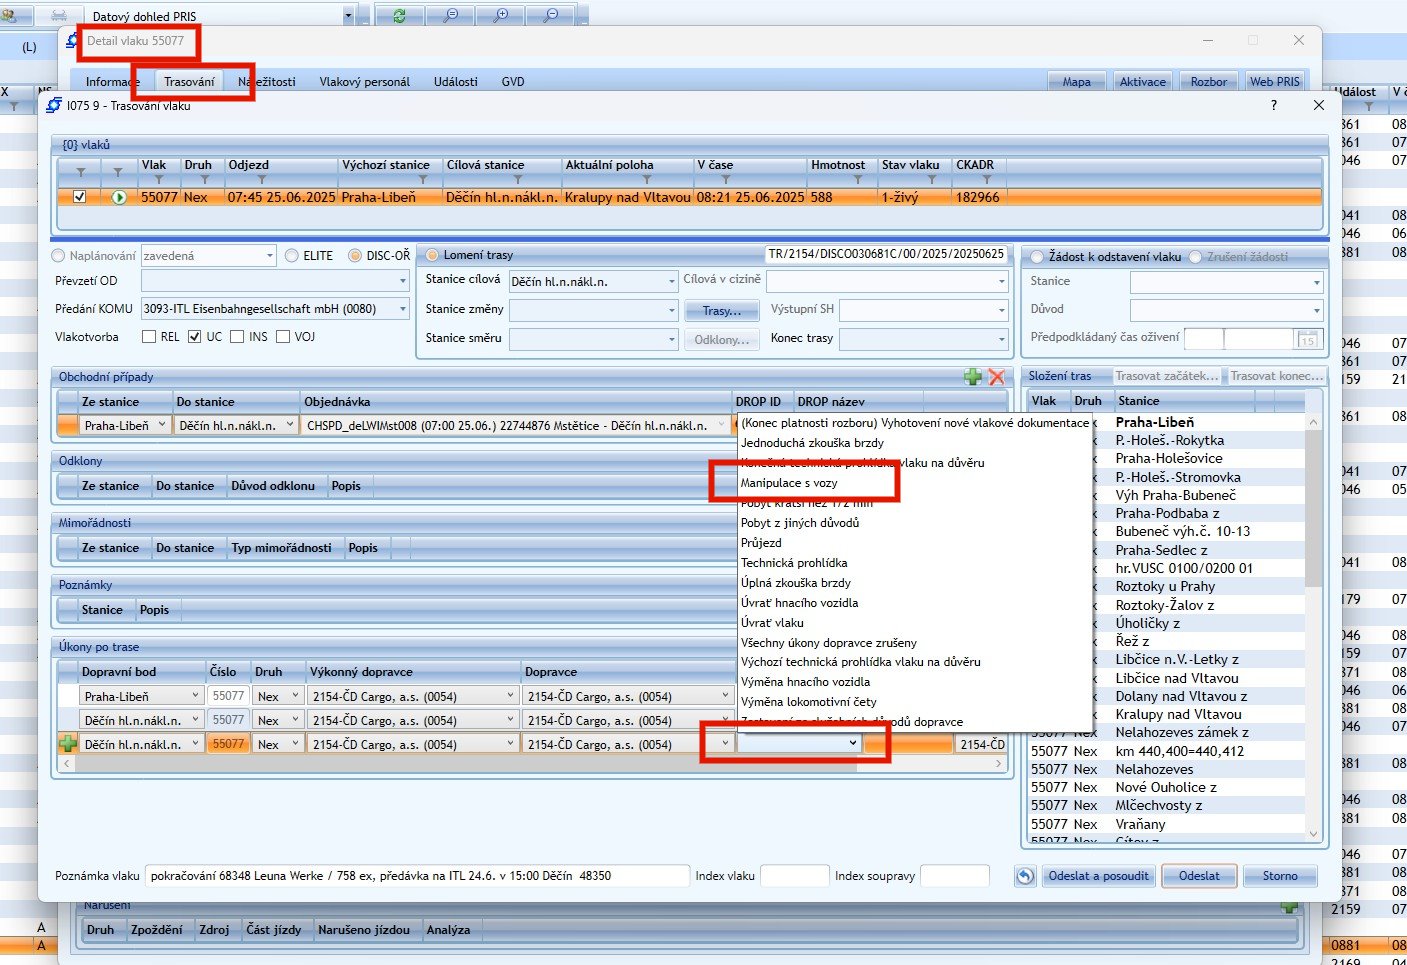Click the Odeslat a posoudit button
Viewport: 1407px width, 965px height.
pyautogui.click(x=1099, y=876)
